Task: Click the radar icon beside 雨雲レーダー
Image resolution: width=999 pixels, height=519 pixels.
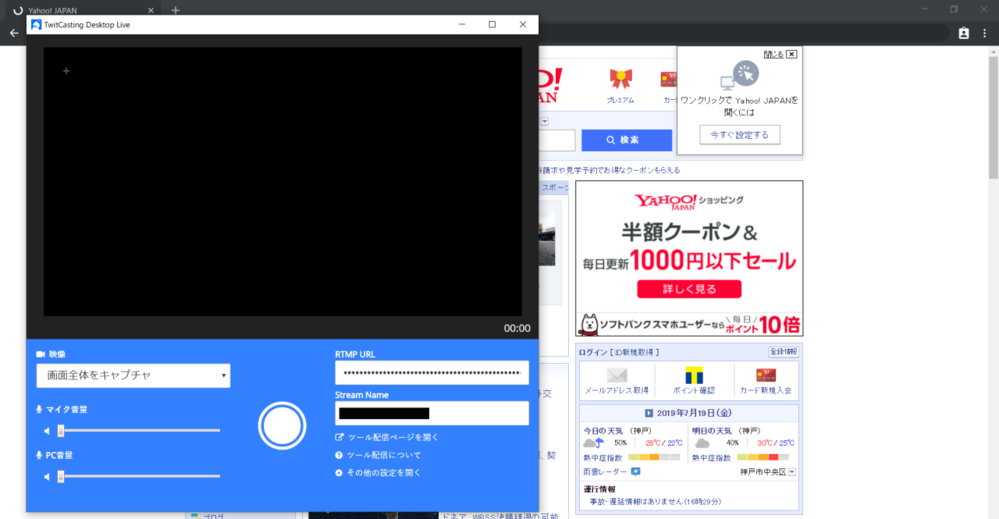Action: point(635,472)
